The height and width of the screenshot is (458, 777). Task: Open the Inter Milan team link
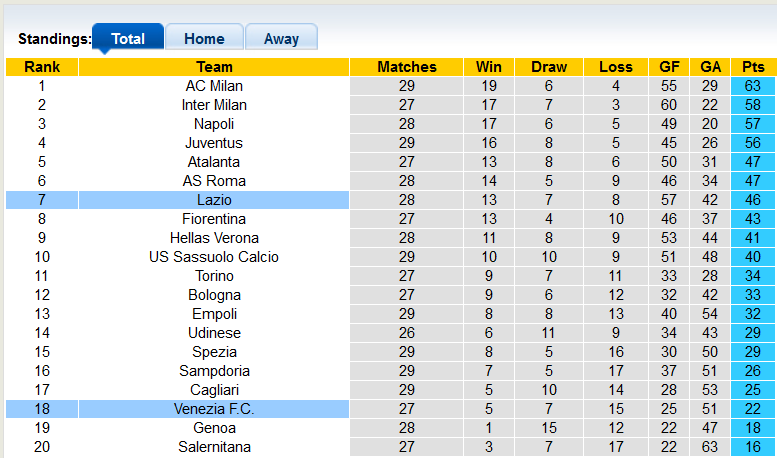[x=214, y=105]
